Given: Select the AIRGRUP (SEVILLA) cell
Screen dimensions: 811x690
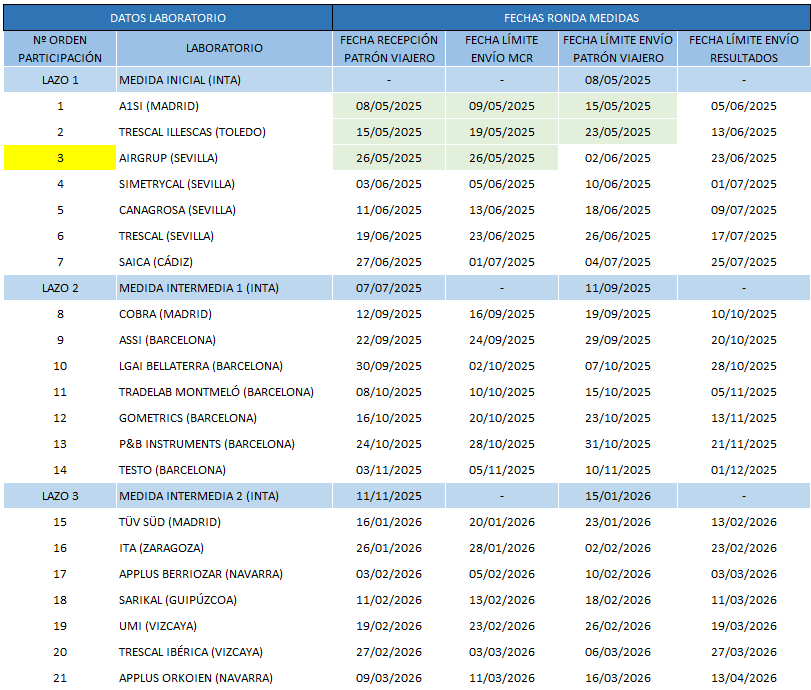Looking at the screenshot, I should tap(224, 158).
